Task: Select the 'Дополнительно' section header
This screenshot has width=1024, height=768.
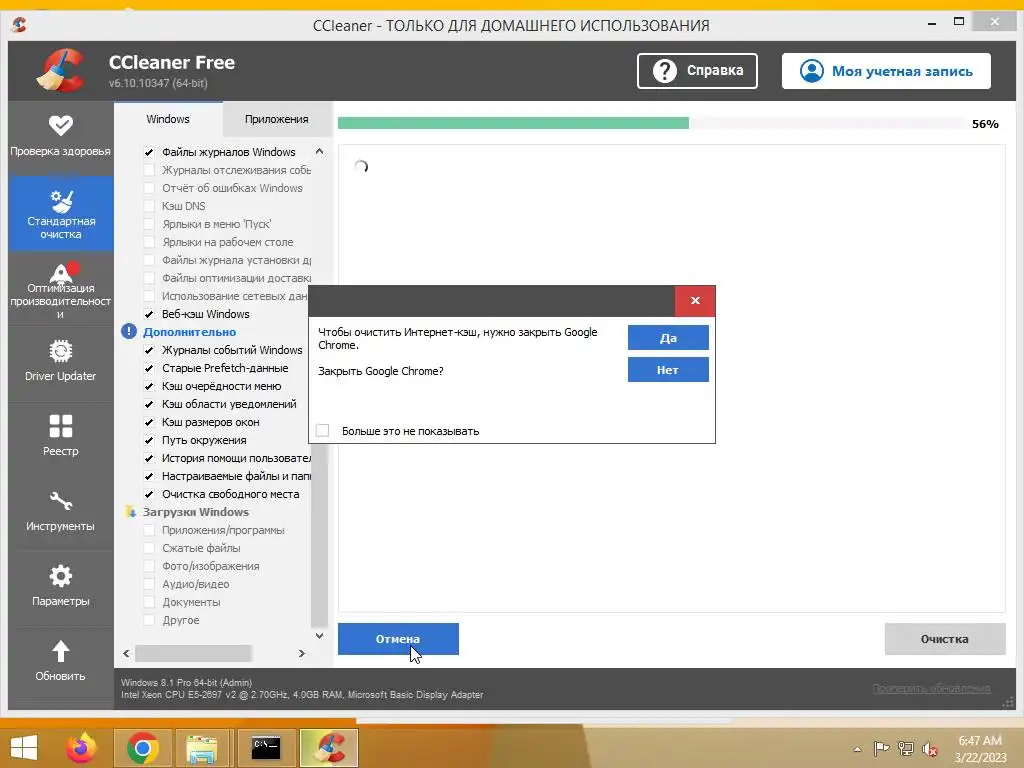Action: point(189,332)
